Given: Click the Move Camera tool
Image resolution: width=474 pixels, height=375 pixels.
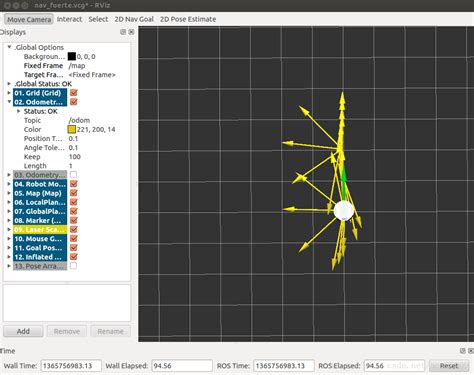Looking at the screenshot, I should click(x=29, y=19).
